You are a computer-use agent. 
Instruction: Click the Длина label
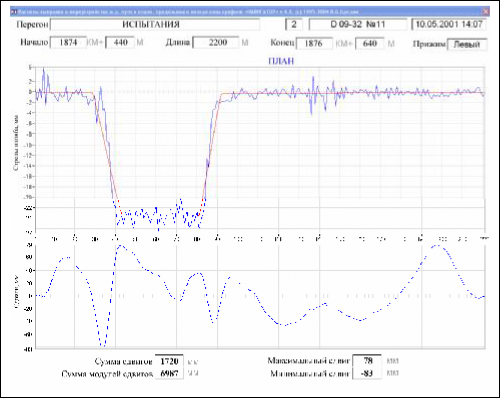tap(178, 42)
